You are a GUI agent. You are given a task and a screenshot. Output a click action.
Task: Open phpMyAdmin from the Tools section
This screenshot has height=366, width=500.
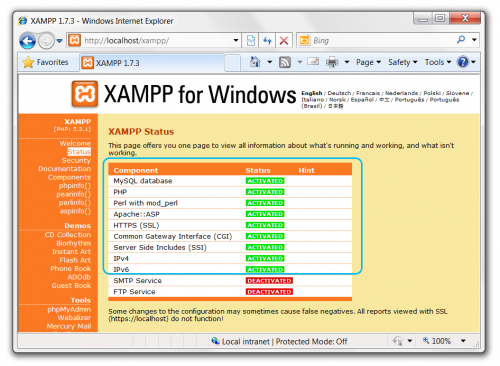point(69,309)
